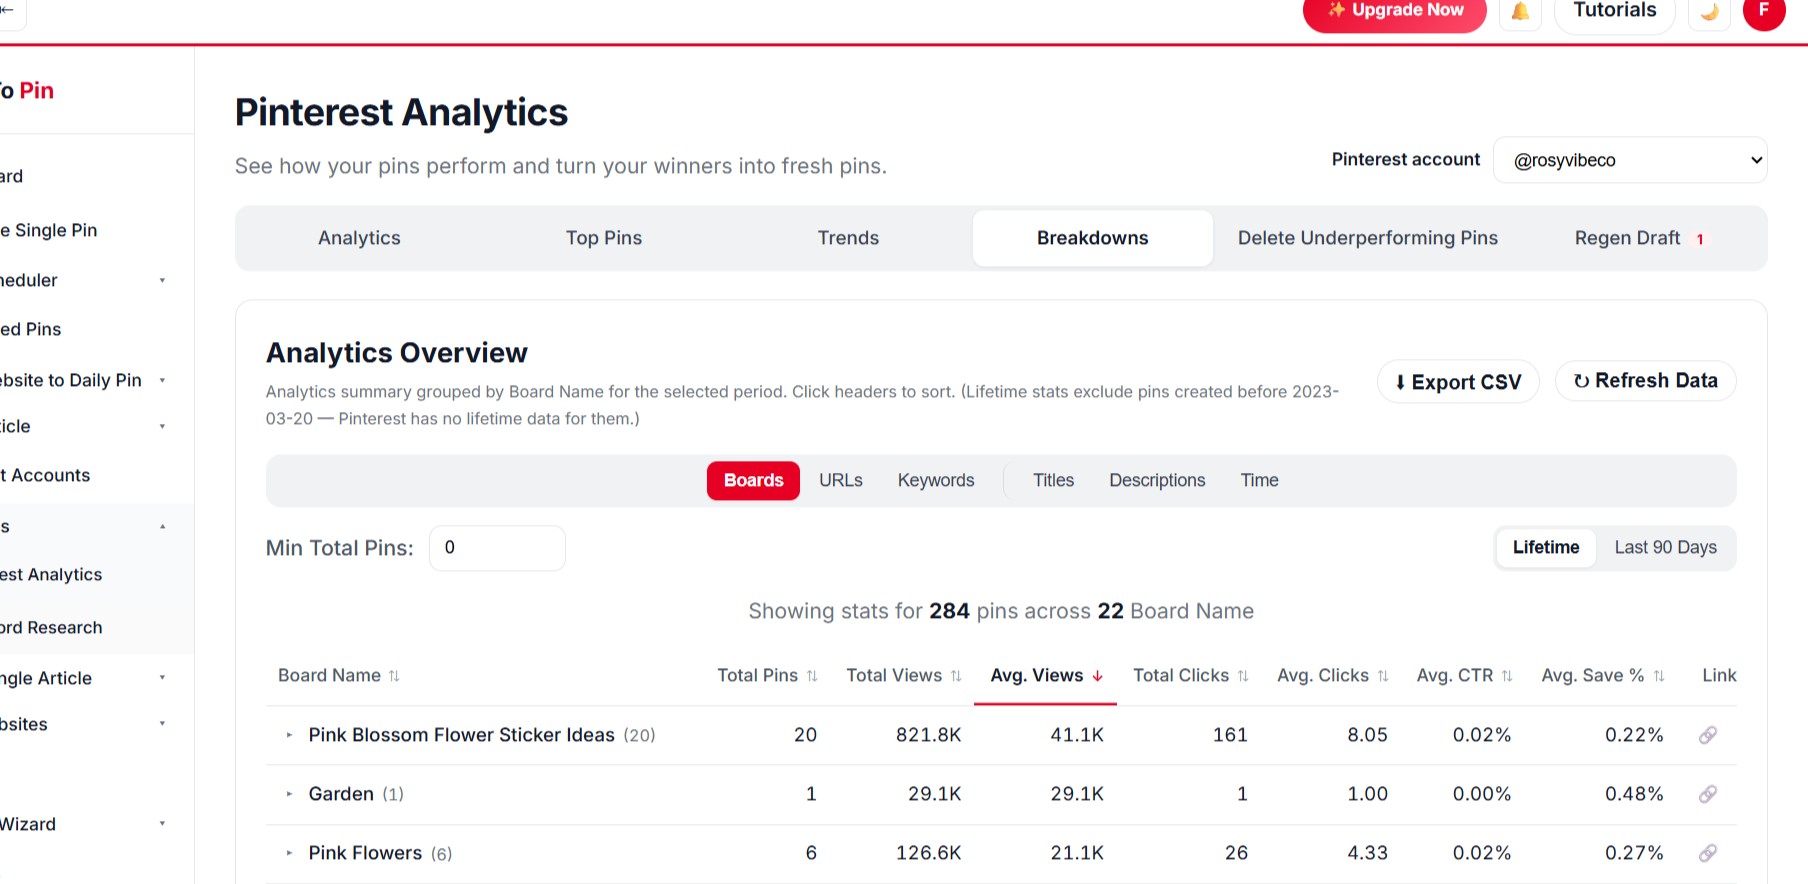This screenshot has width=1808, height=884.
Task: Expand Website to Daily Pin submenu
Action: coord(162,381)
